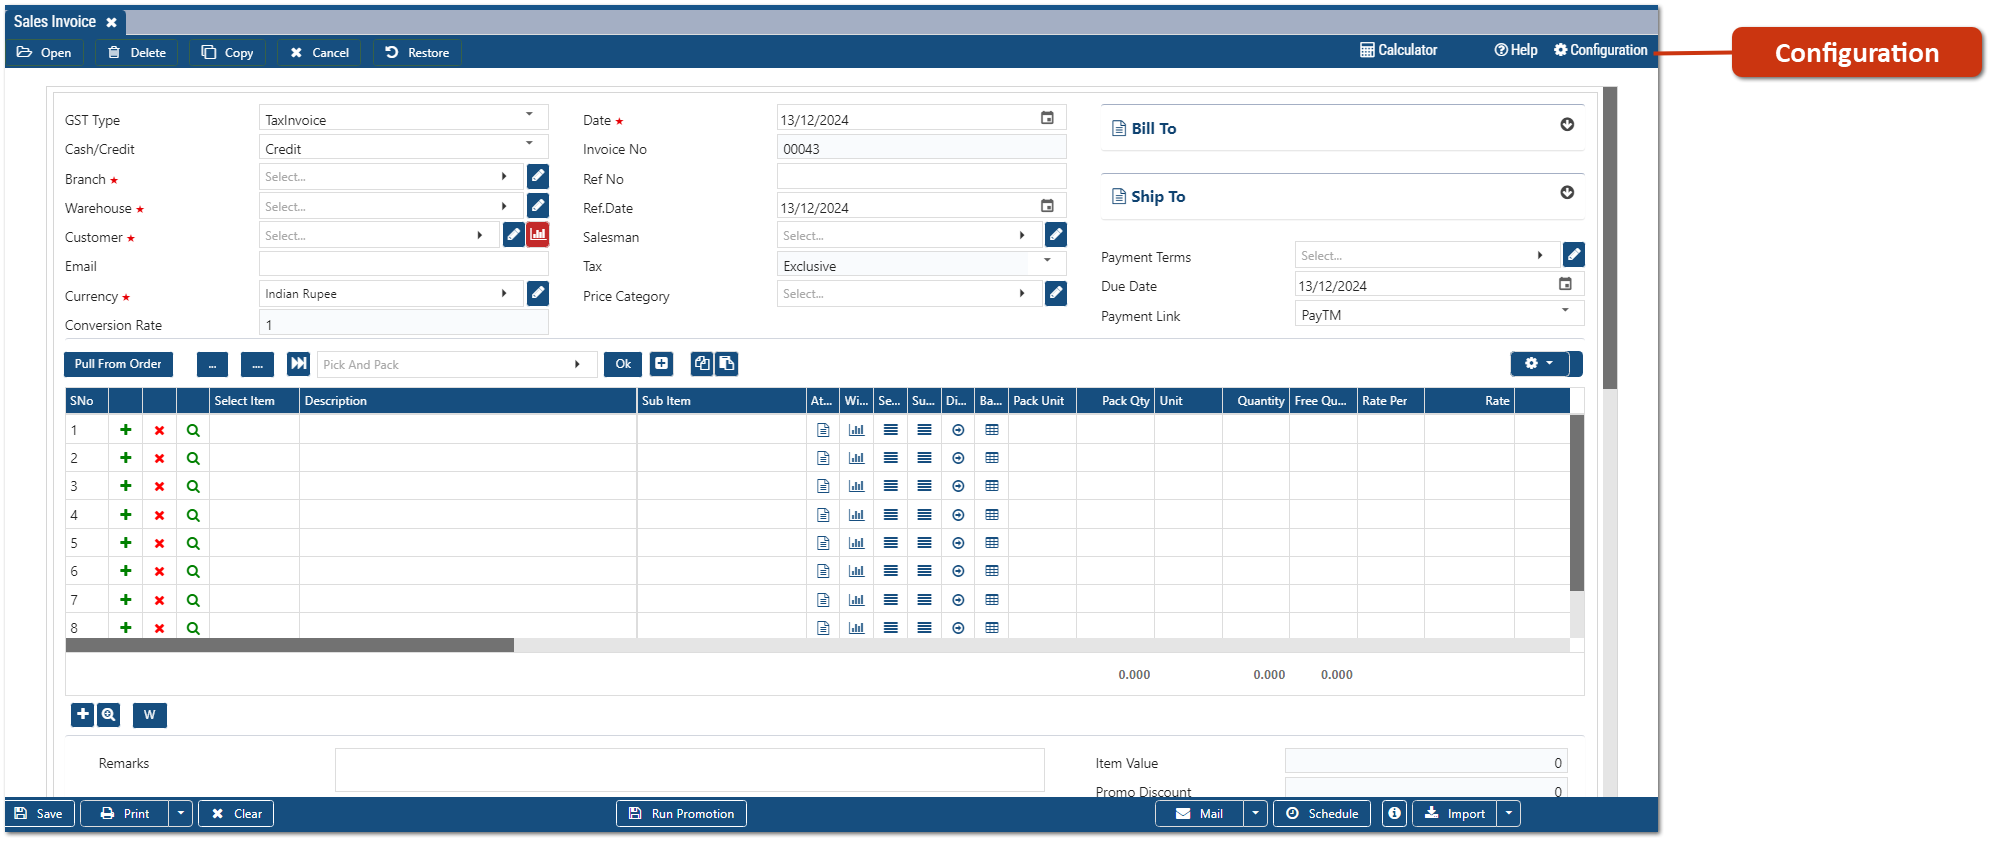Open the Configuration gear menu
The height and width of the screenshot is (841, 1993).
pos(1600,50)
